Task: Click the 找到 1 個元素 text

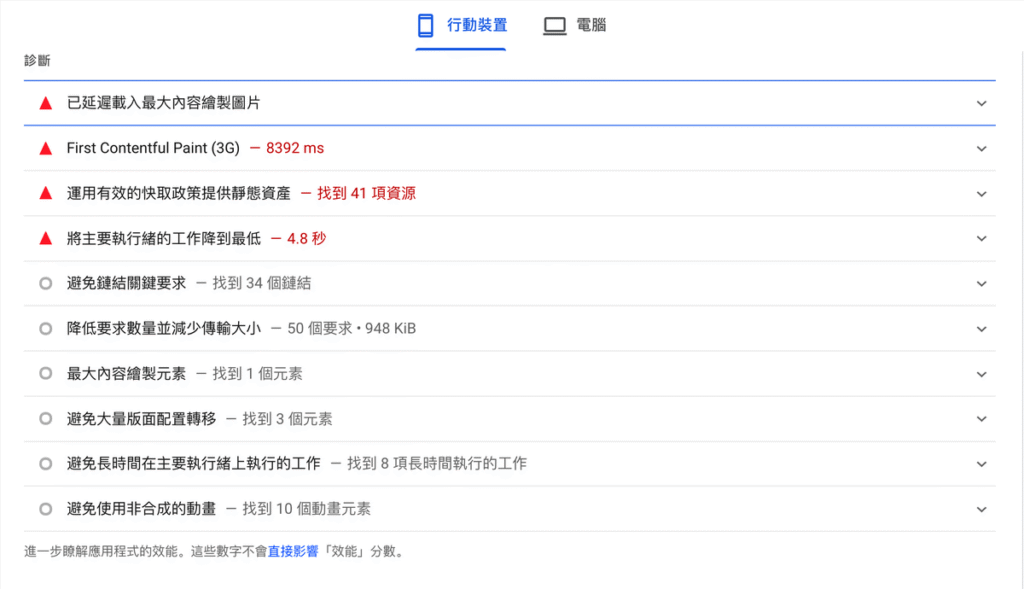Action: click(x=257, y=374)
